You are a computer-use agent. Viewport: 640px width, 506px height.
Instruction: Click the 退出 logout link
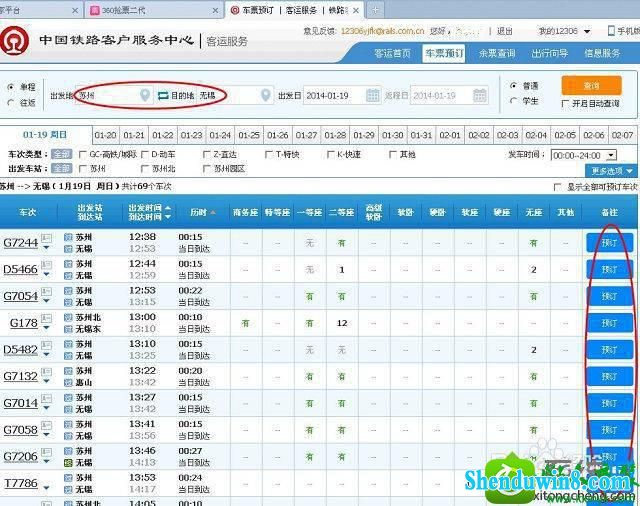tap(504, 31)
